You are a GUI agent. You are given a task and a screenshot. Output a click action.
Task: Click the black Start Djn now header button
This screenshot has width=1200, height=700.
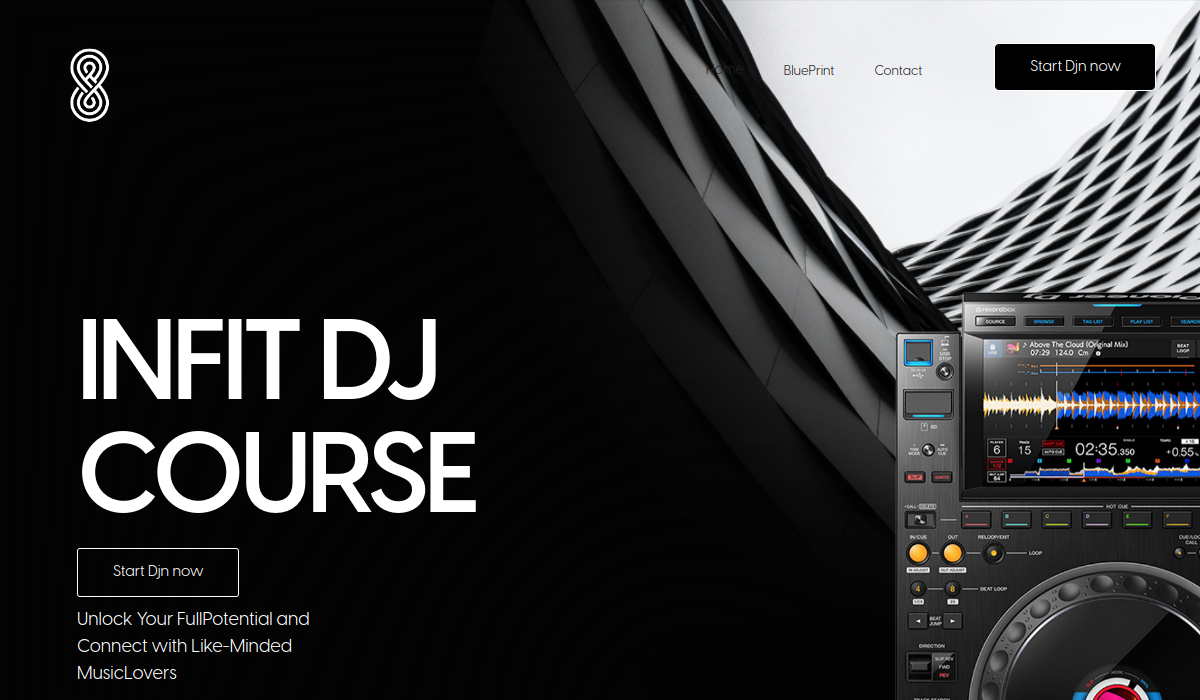pos(1075,67)
